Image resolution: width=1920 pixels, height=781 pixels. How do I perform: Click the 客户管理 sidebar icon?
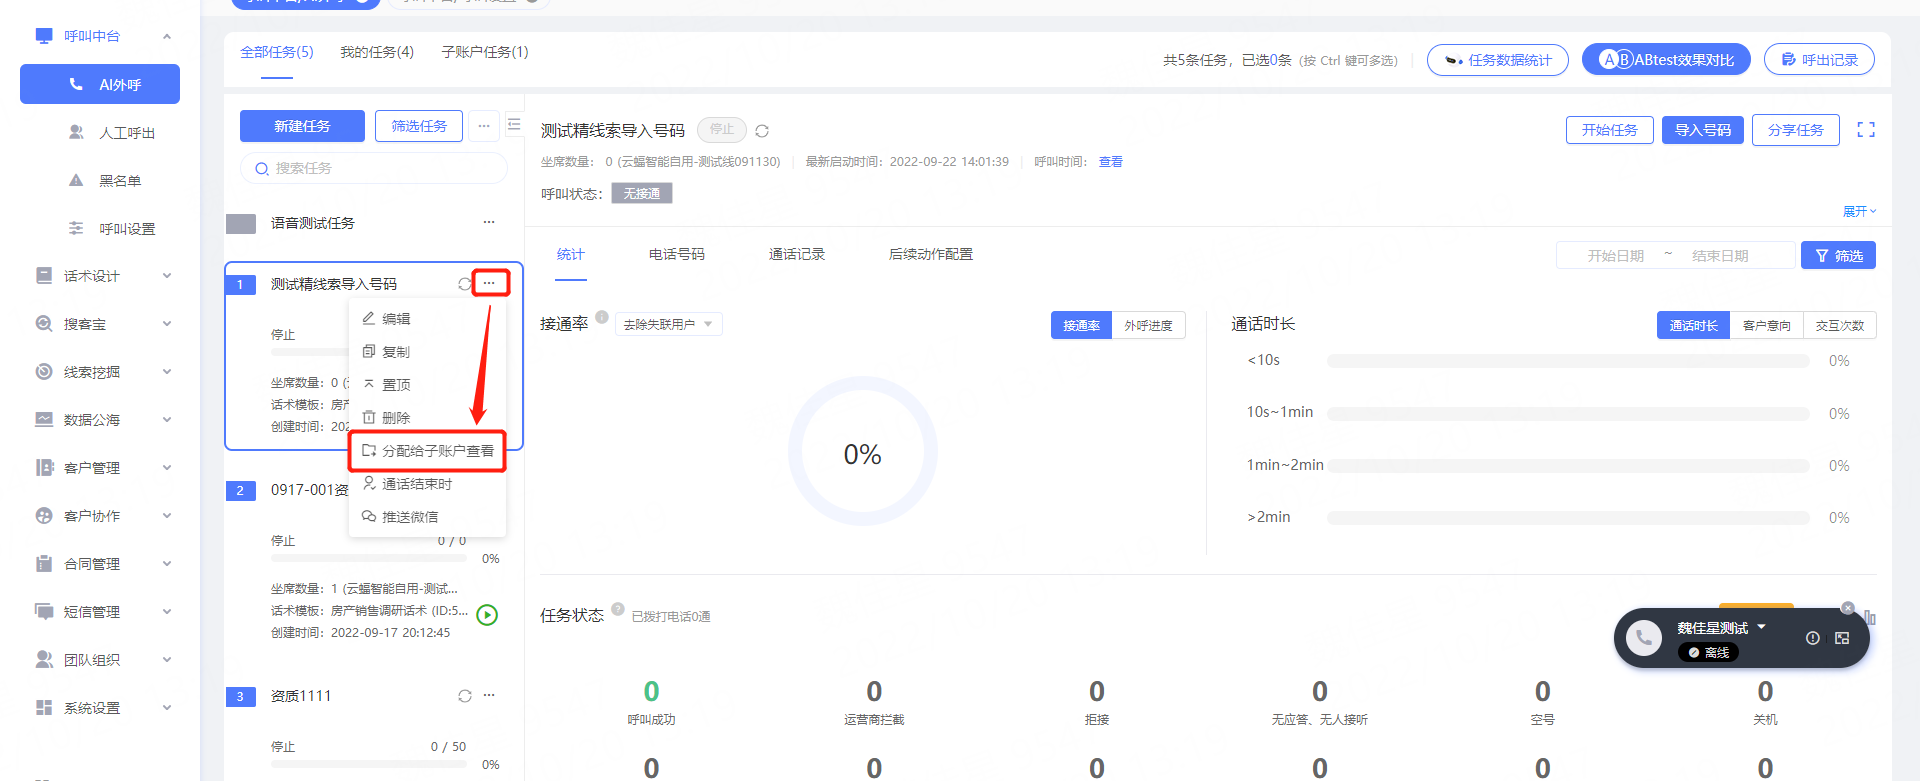click(x=44, y=467)
